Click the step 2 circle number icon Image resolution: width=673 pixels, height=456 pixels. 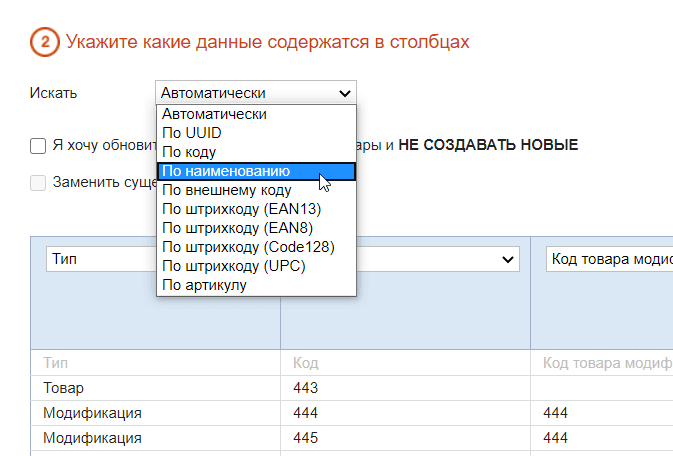[x=44, y=42]
